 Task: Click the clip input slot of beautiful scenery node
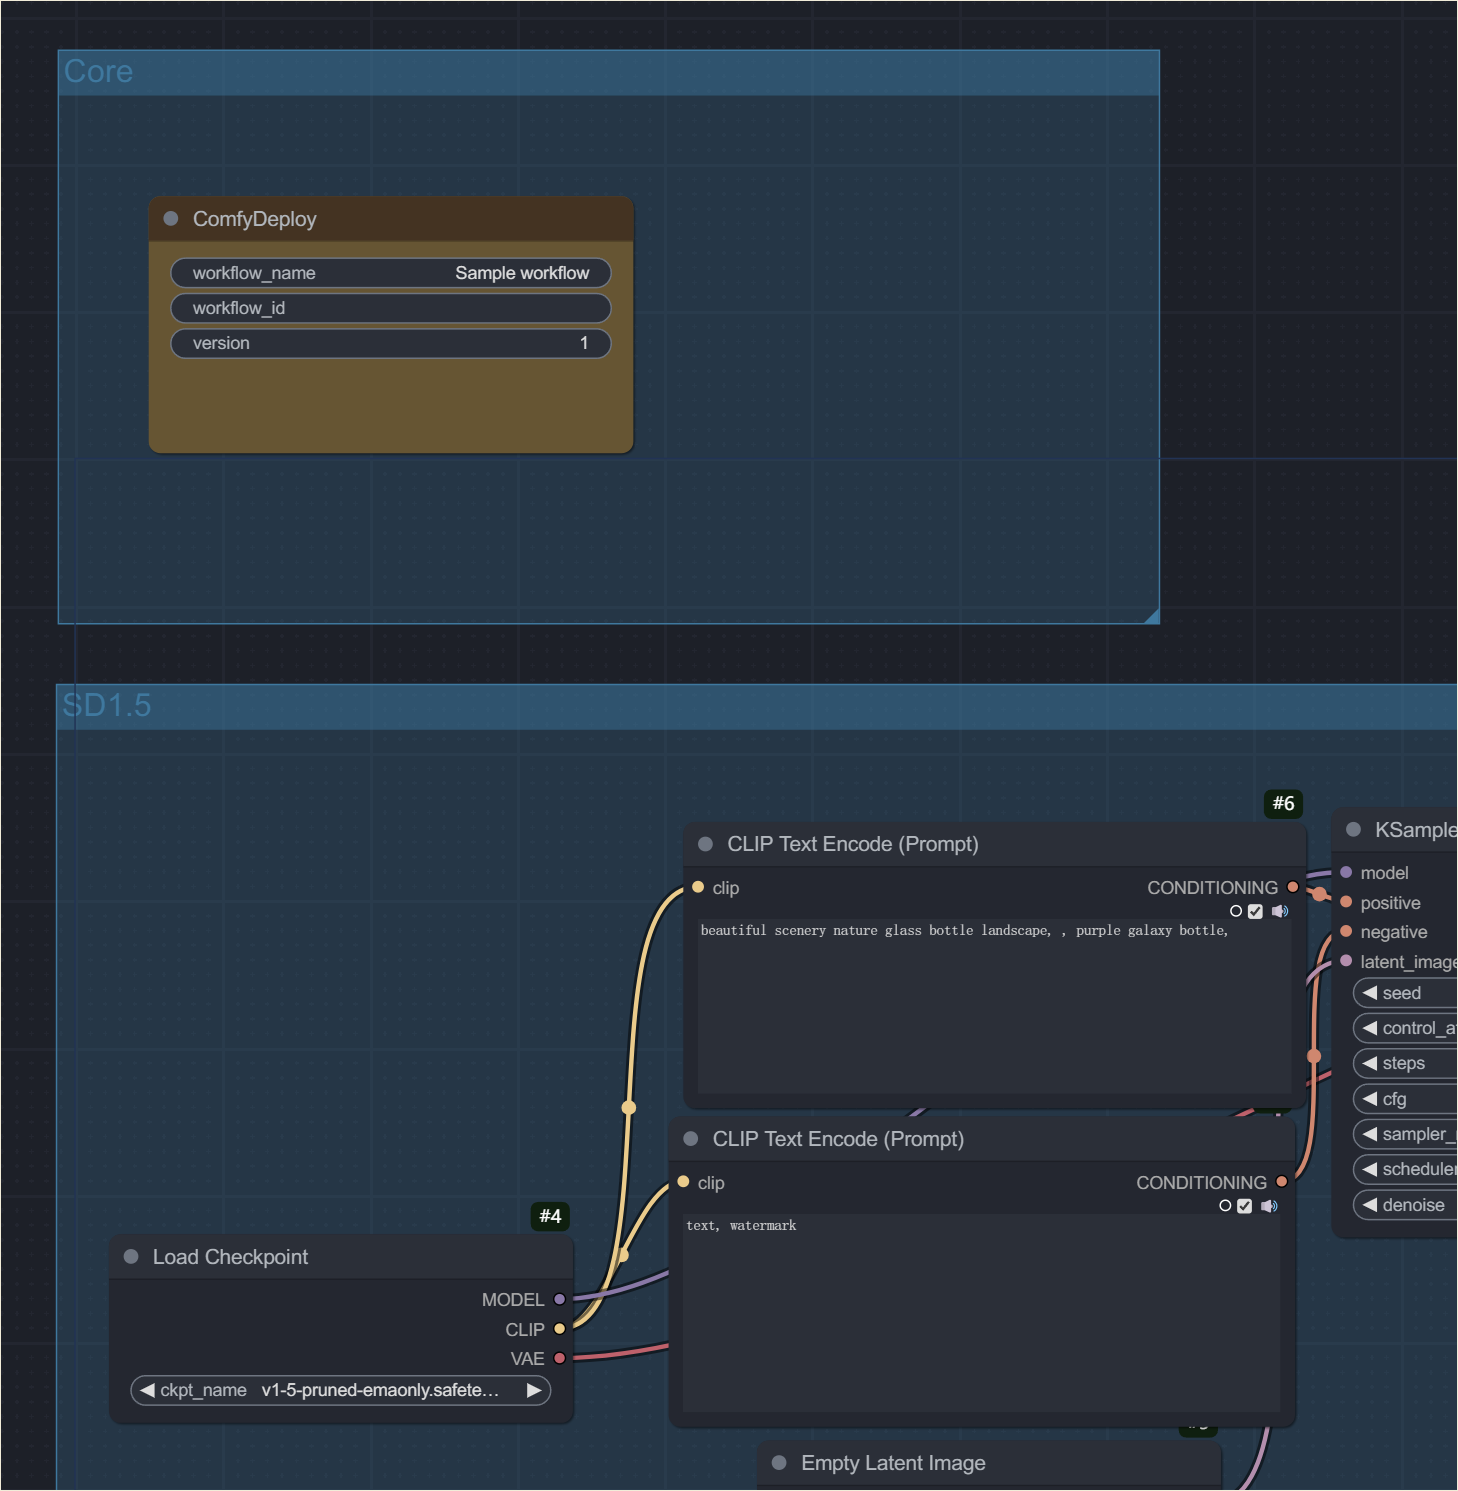698,887
